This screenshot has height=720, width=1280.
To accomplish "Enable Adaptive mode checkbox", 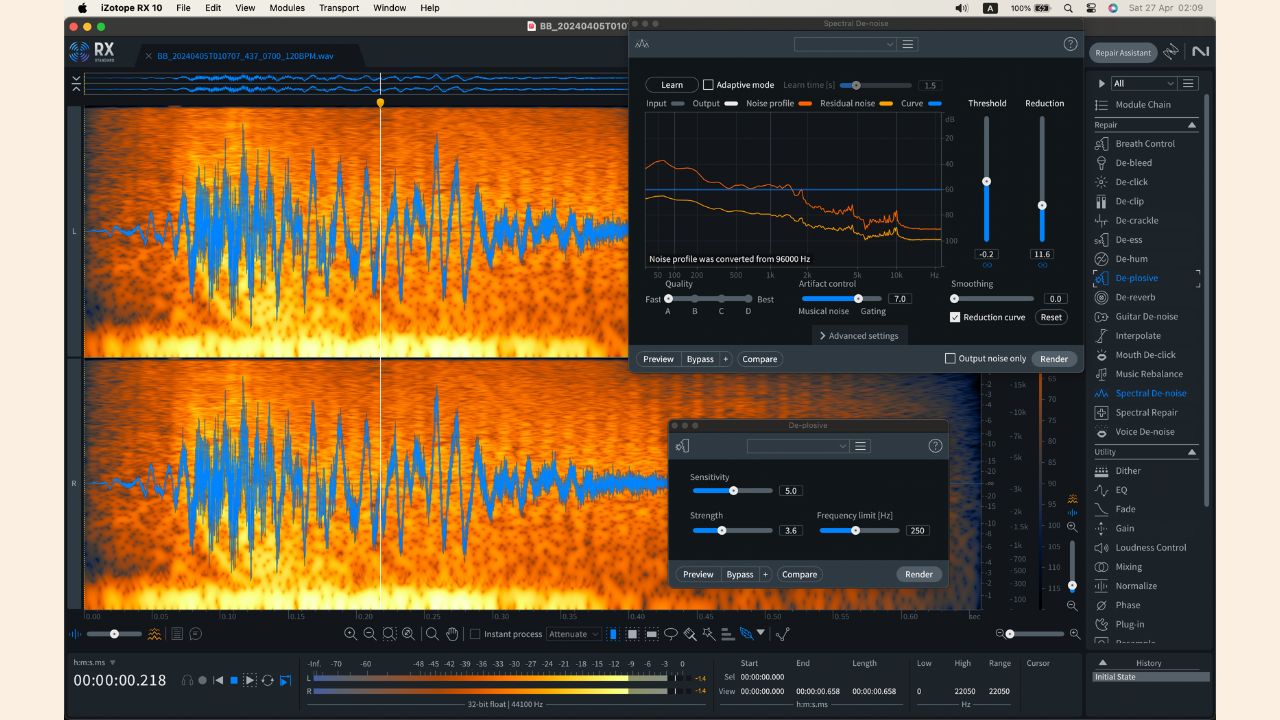I will pyautogui.click(x=708, y=85).
